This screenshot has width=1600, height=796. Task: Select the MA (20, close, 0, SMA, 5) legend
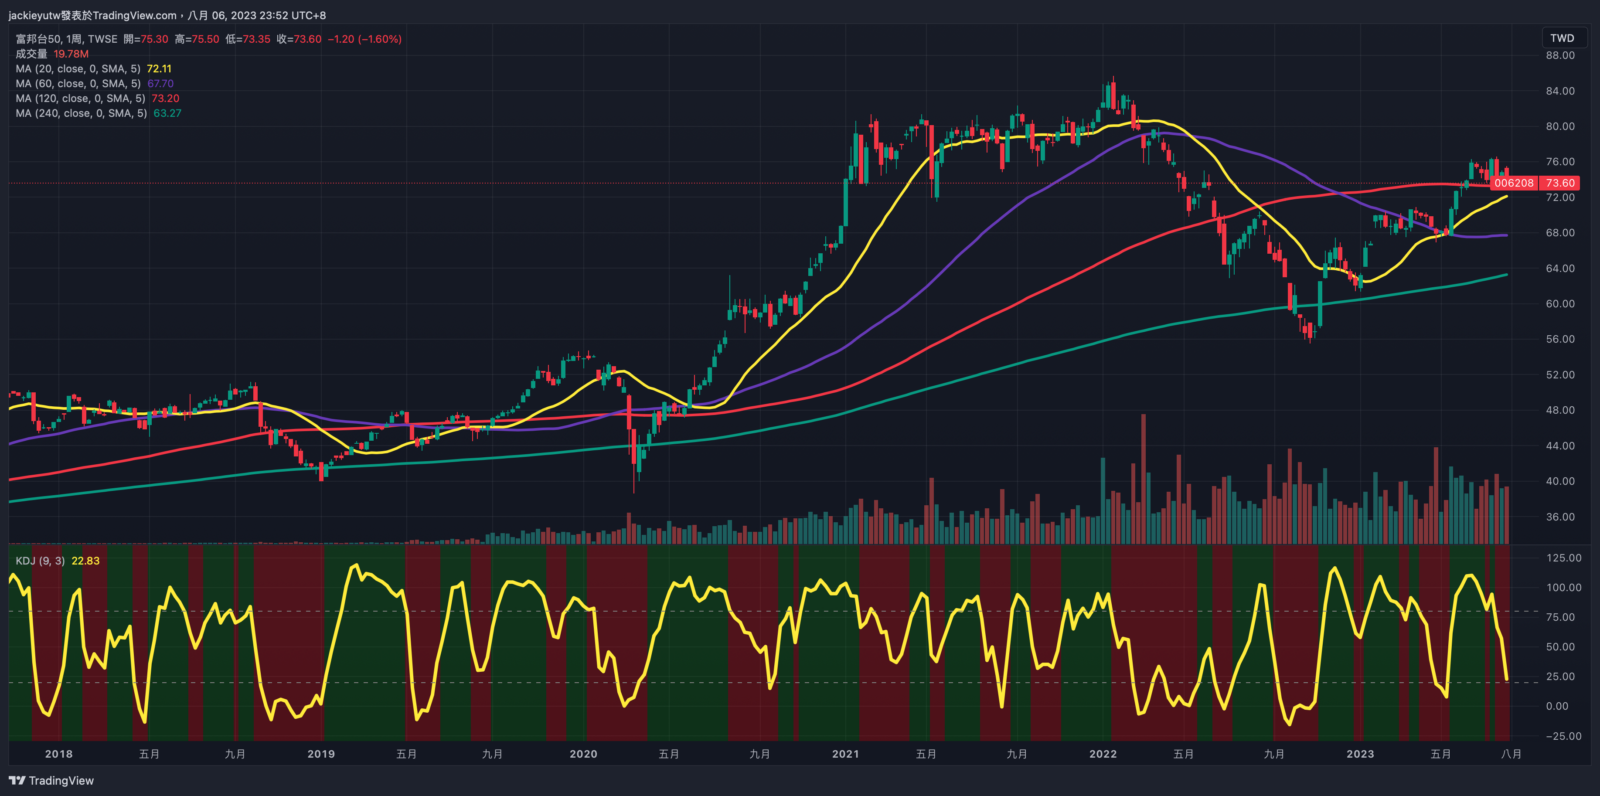(x=78, y=69)
